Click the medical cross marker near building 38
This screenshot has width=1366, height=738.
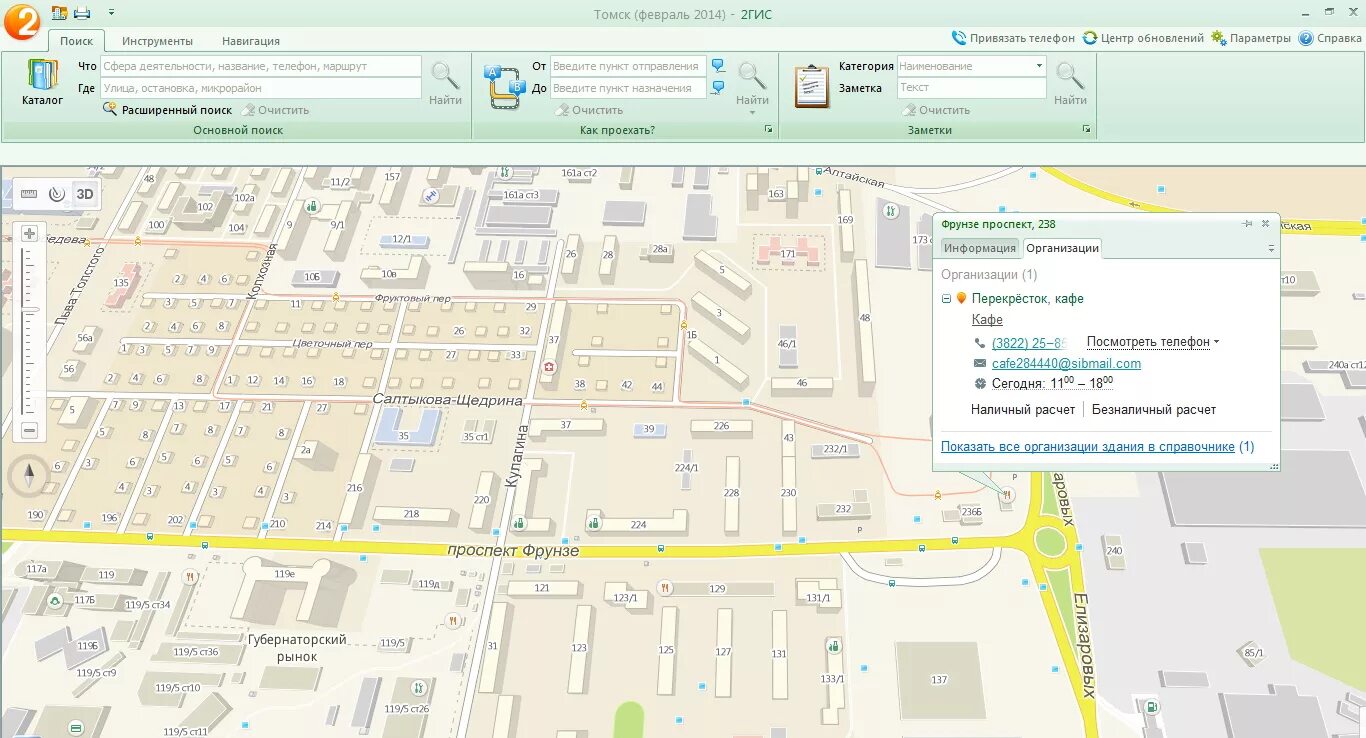point(548,368)
